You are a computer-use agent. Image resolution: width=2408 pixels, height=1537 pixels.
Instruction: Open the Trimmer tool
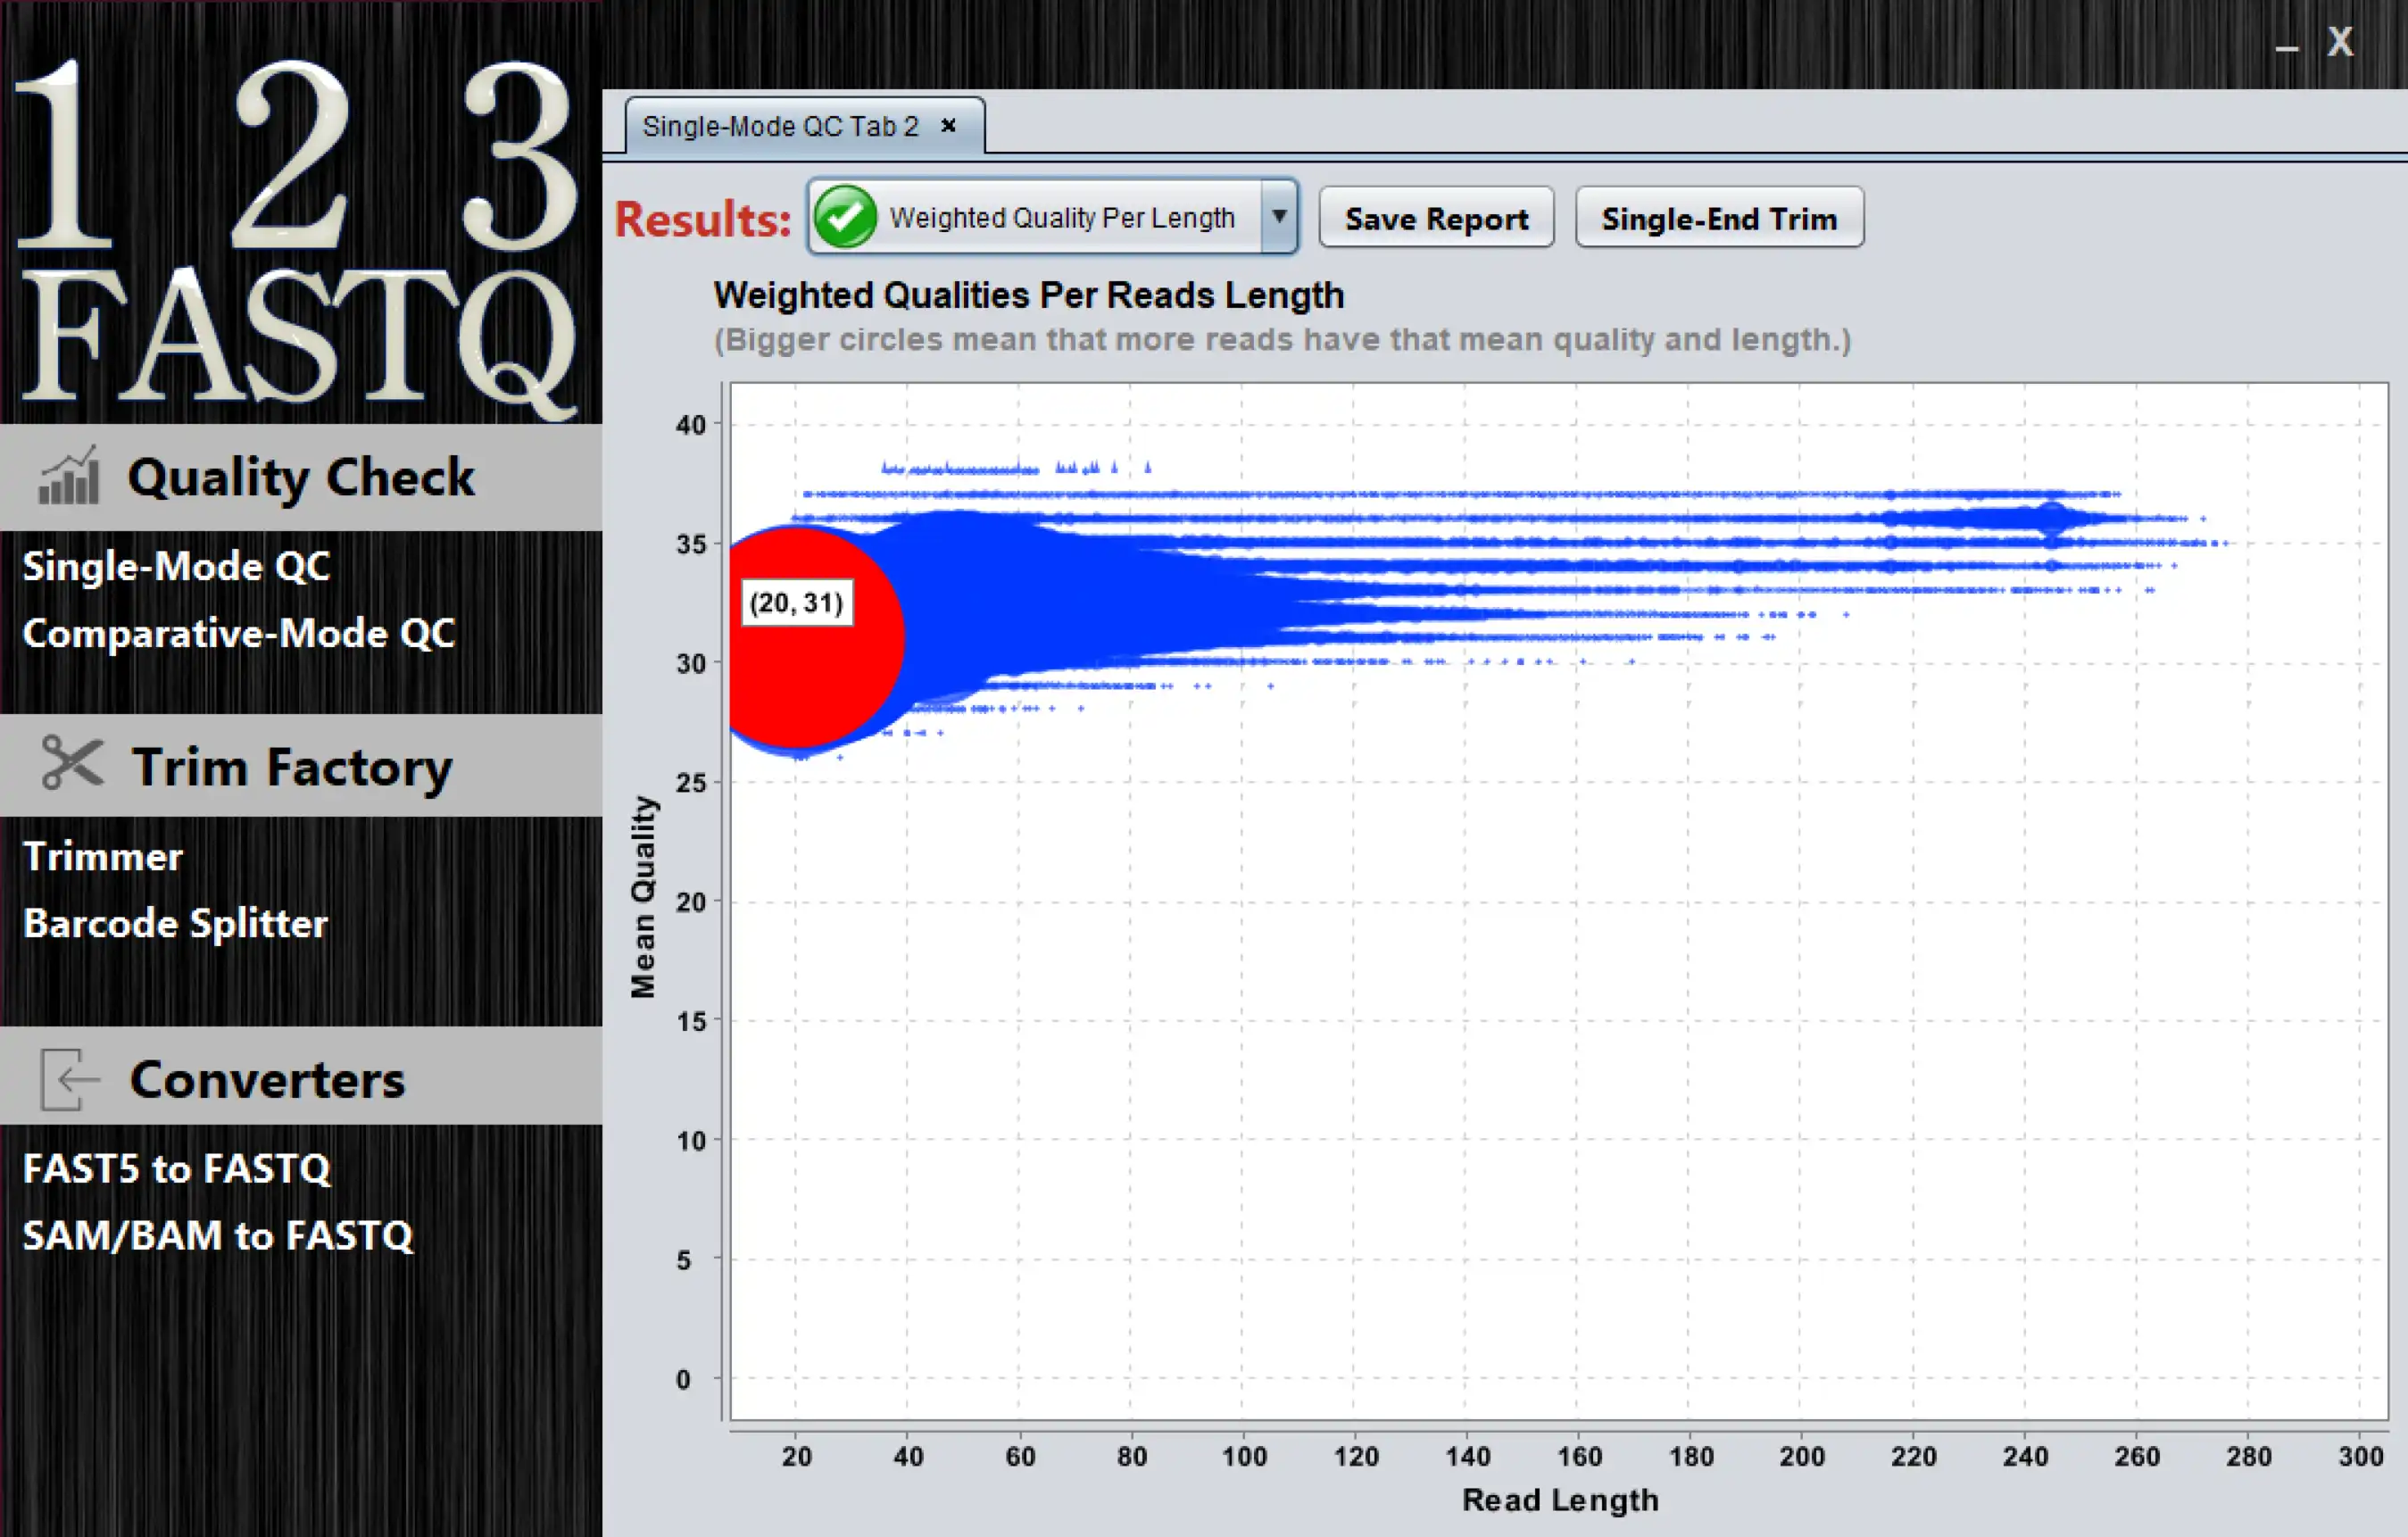pyautogui.click(x=103, y=856)
